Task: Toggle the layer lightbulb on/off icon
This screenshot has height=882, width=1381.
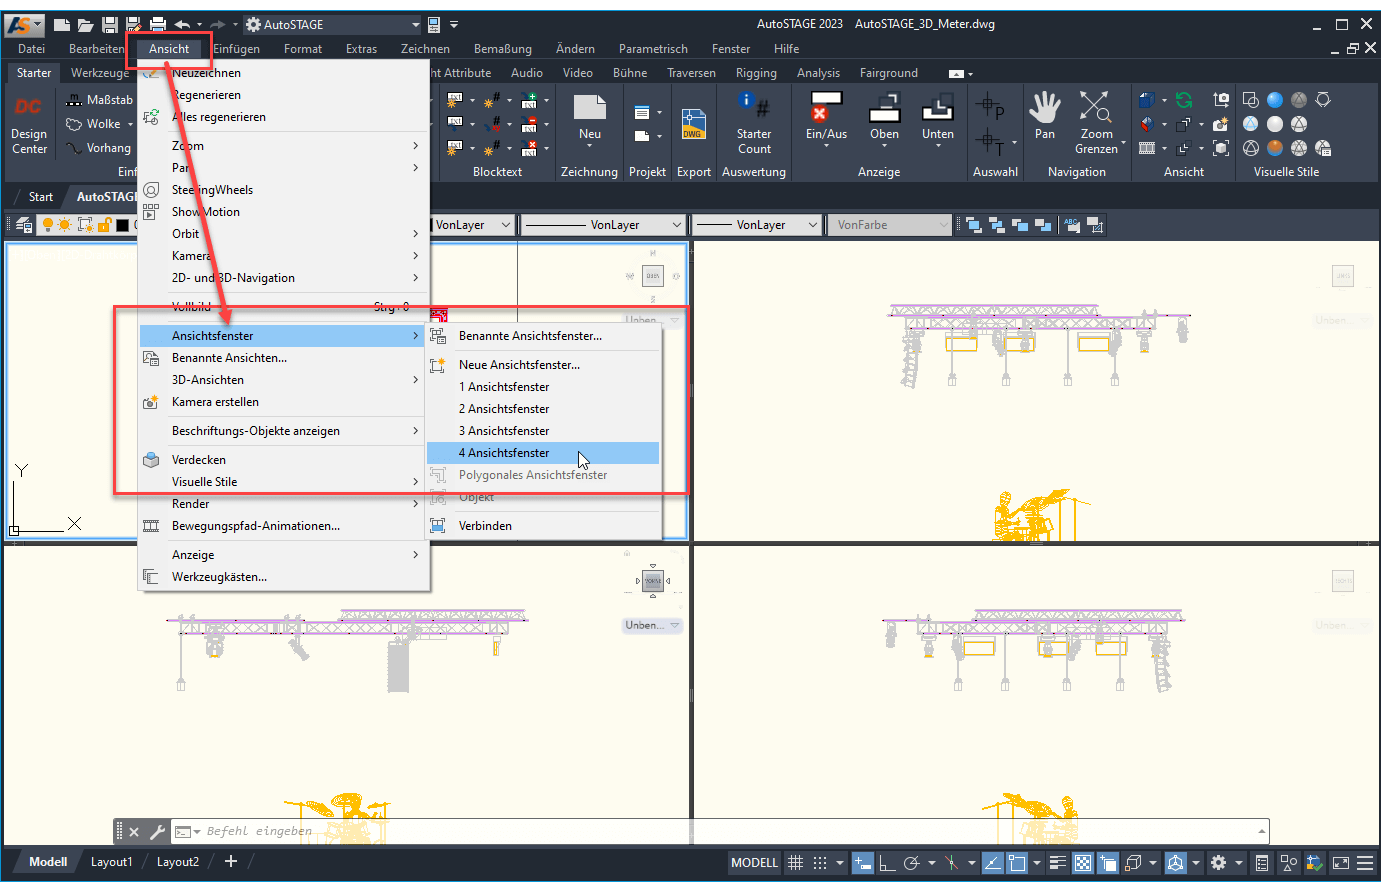Action: (48, 225)
